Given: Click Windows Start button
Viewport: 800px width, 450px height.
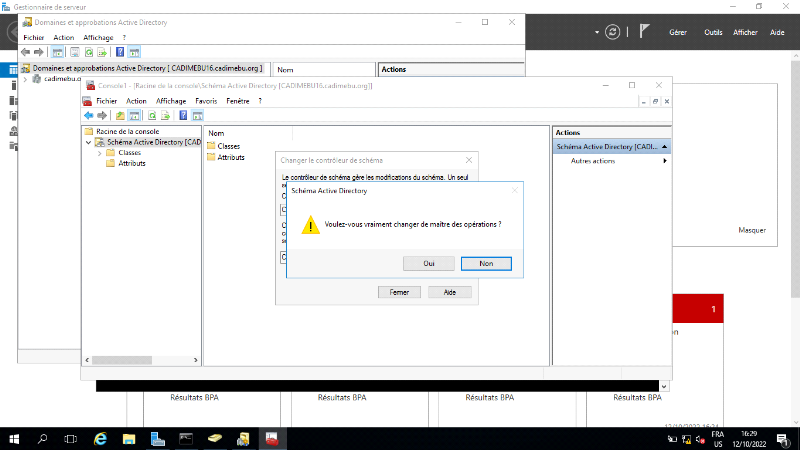Looking at the screenshot, I should click(x=14, y=439).
